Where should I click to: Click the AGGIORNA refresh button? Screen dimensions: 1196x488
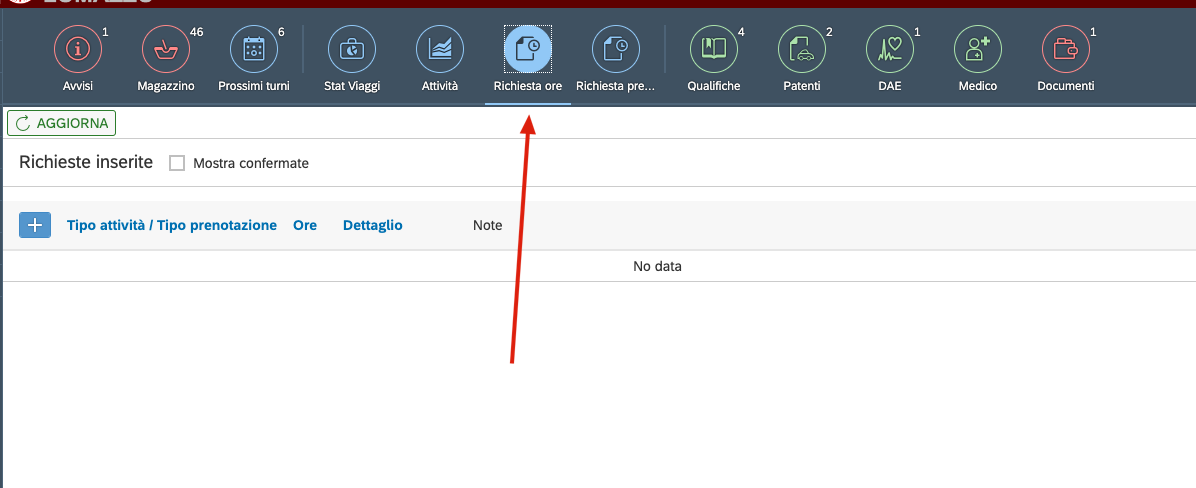pos(62,123)
